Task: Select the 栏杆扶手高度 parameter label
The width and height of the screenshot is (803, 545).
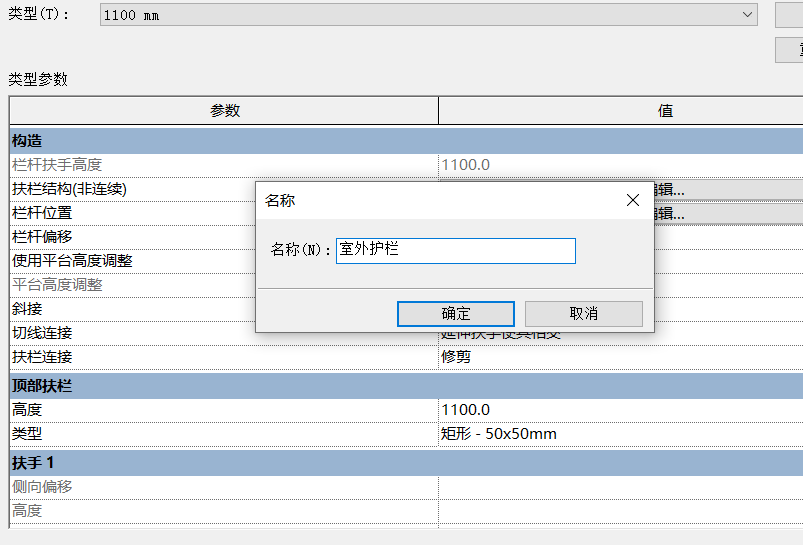Action: click(x=57, y=165)
